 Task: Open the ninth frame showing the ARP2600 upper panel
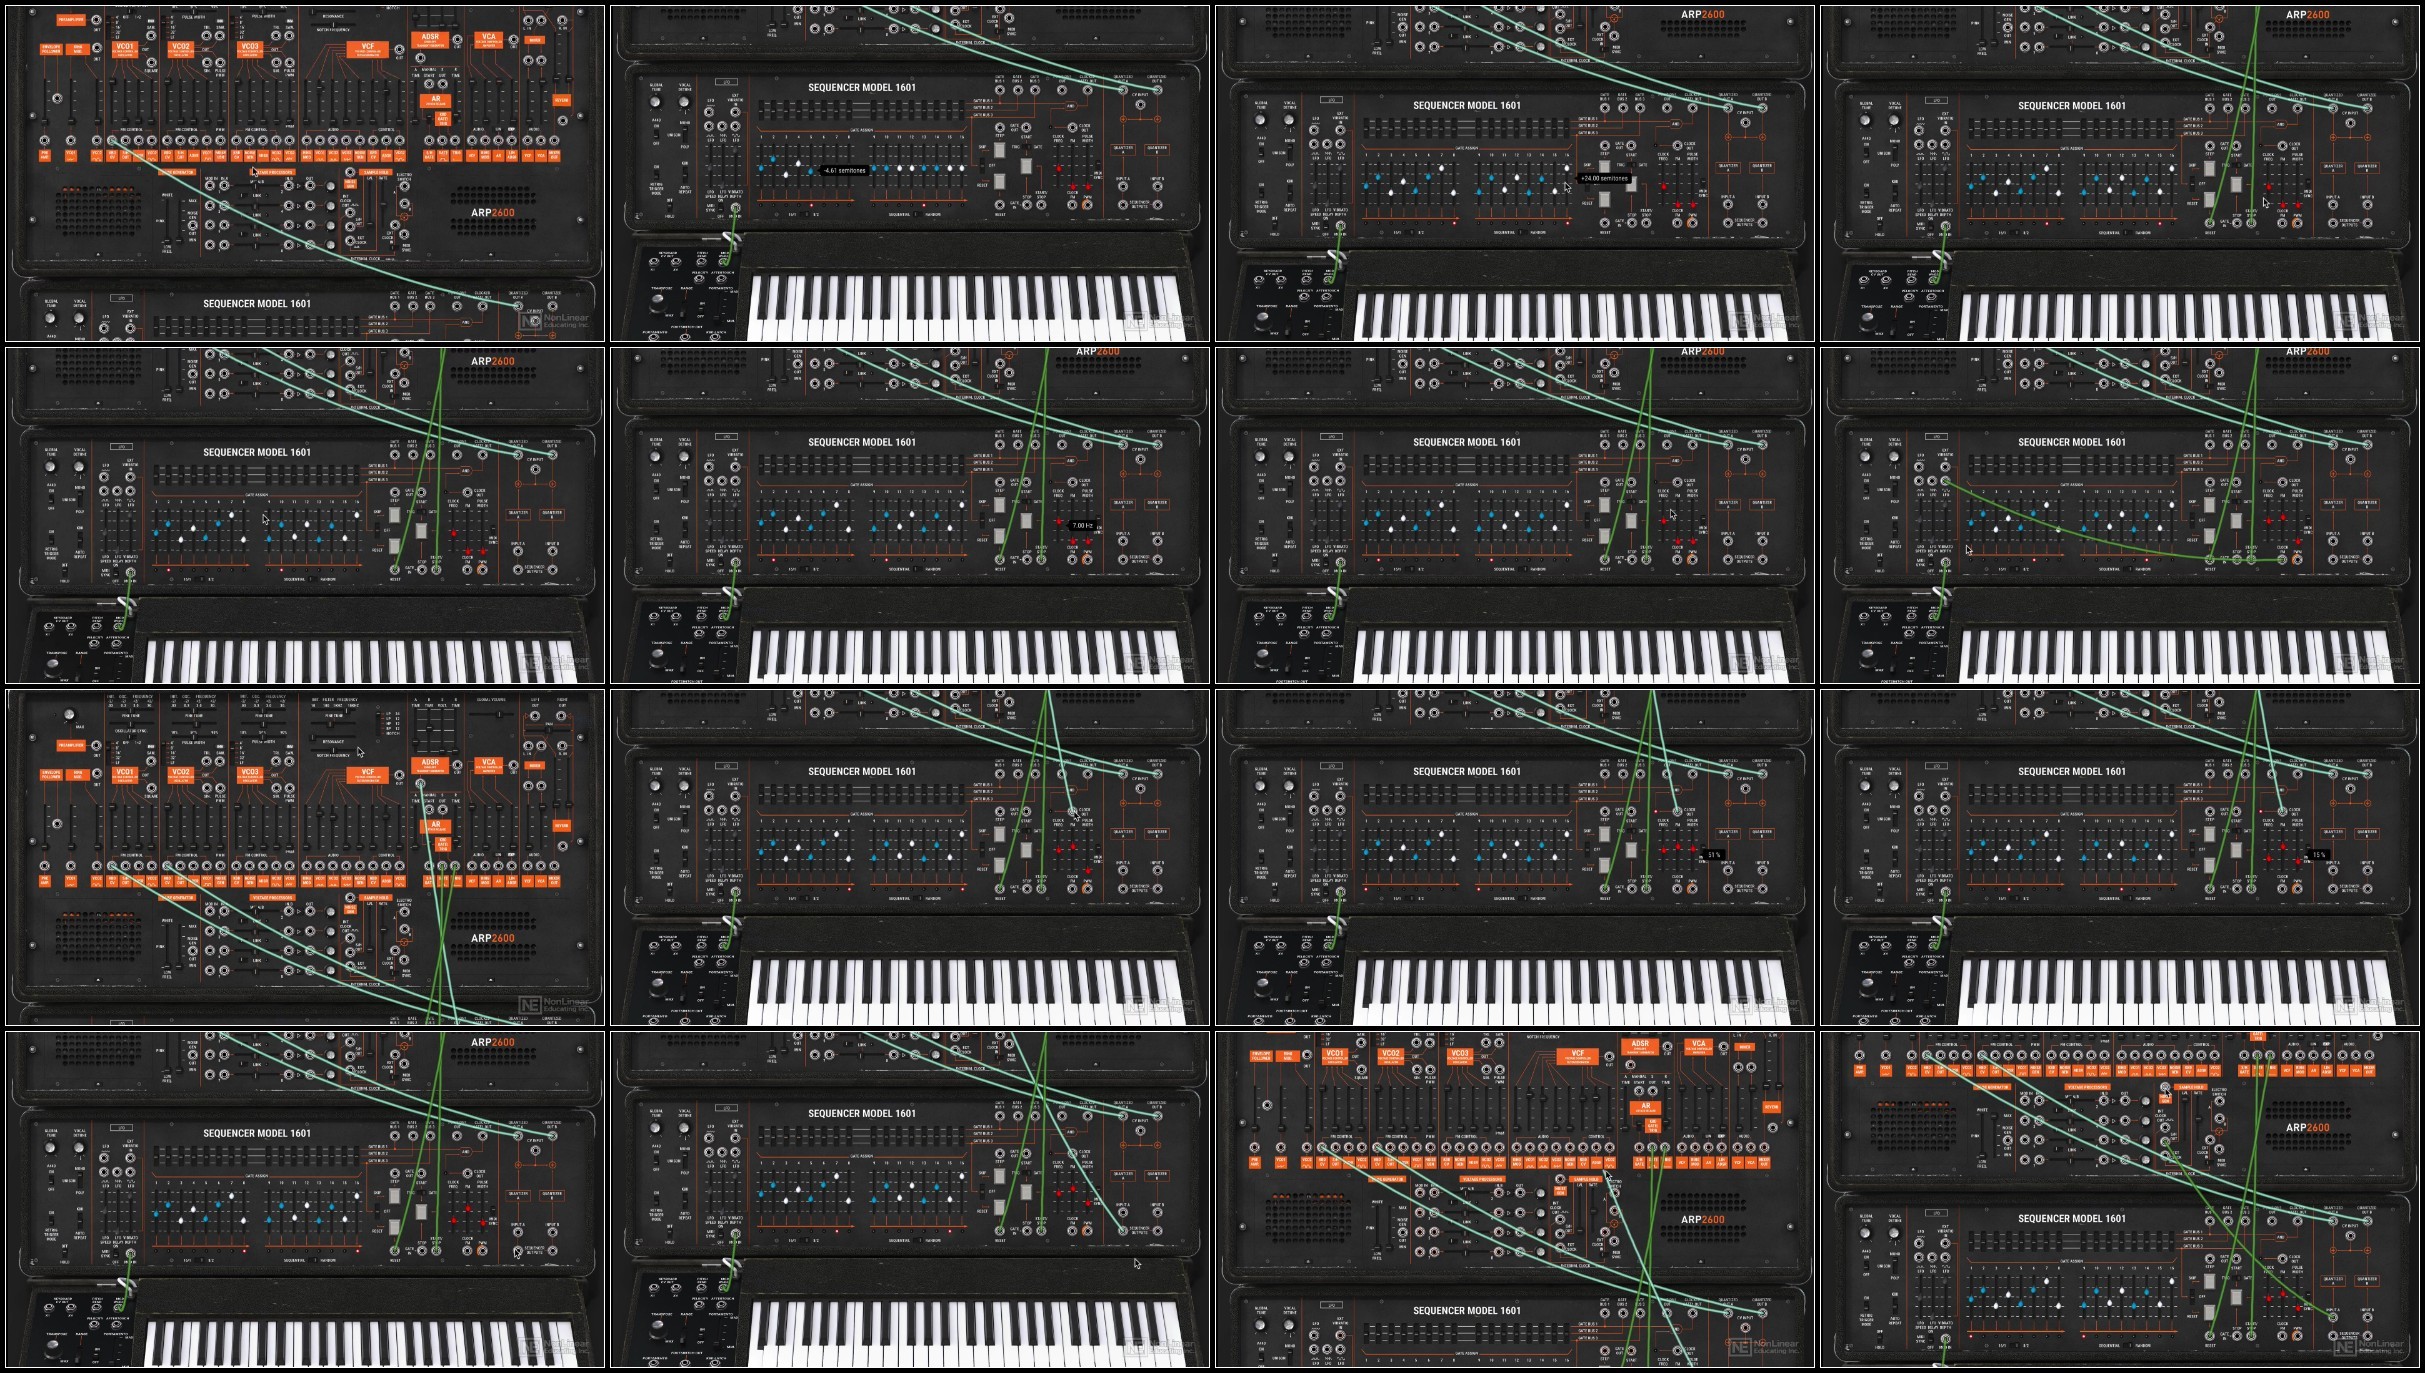tap(305, 857)
